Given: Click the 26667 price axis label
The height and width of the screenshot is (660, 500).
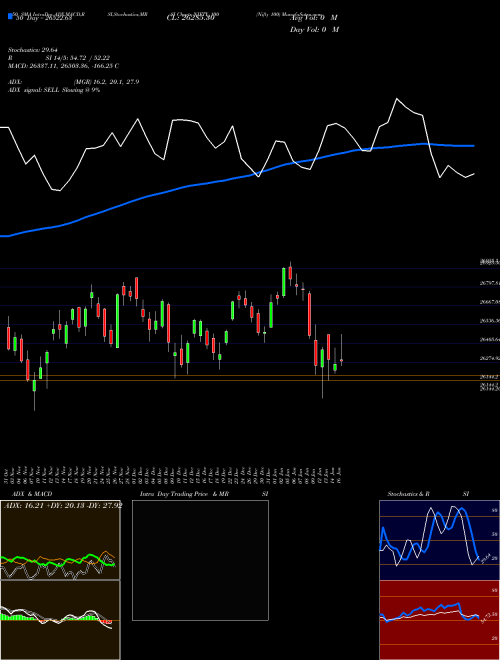Looking at the screenshot, I should [489, 302].
